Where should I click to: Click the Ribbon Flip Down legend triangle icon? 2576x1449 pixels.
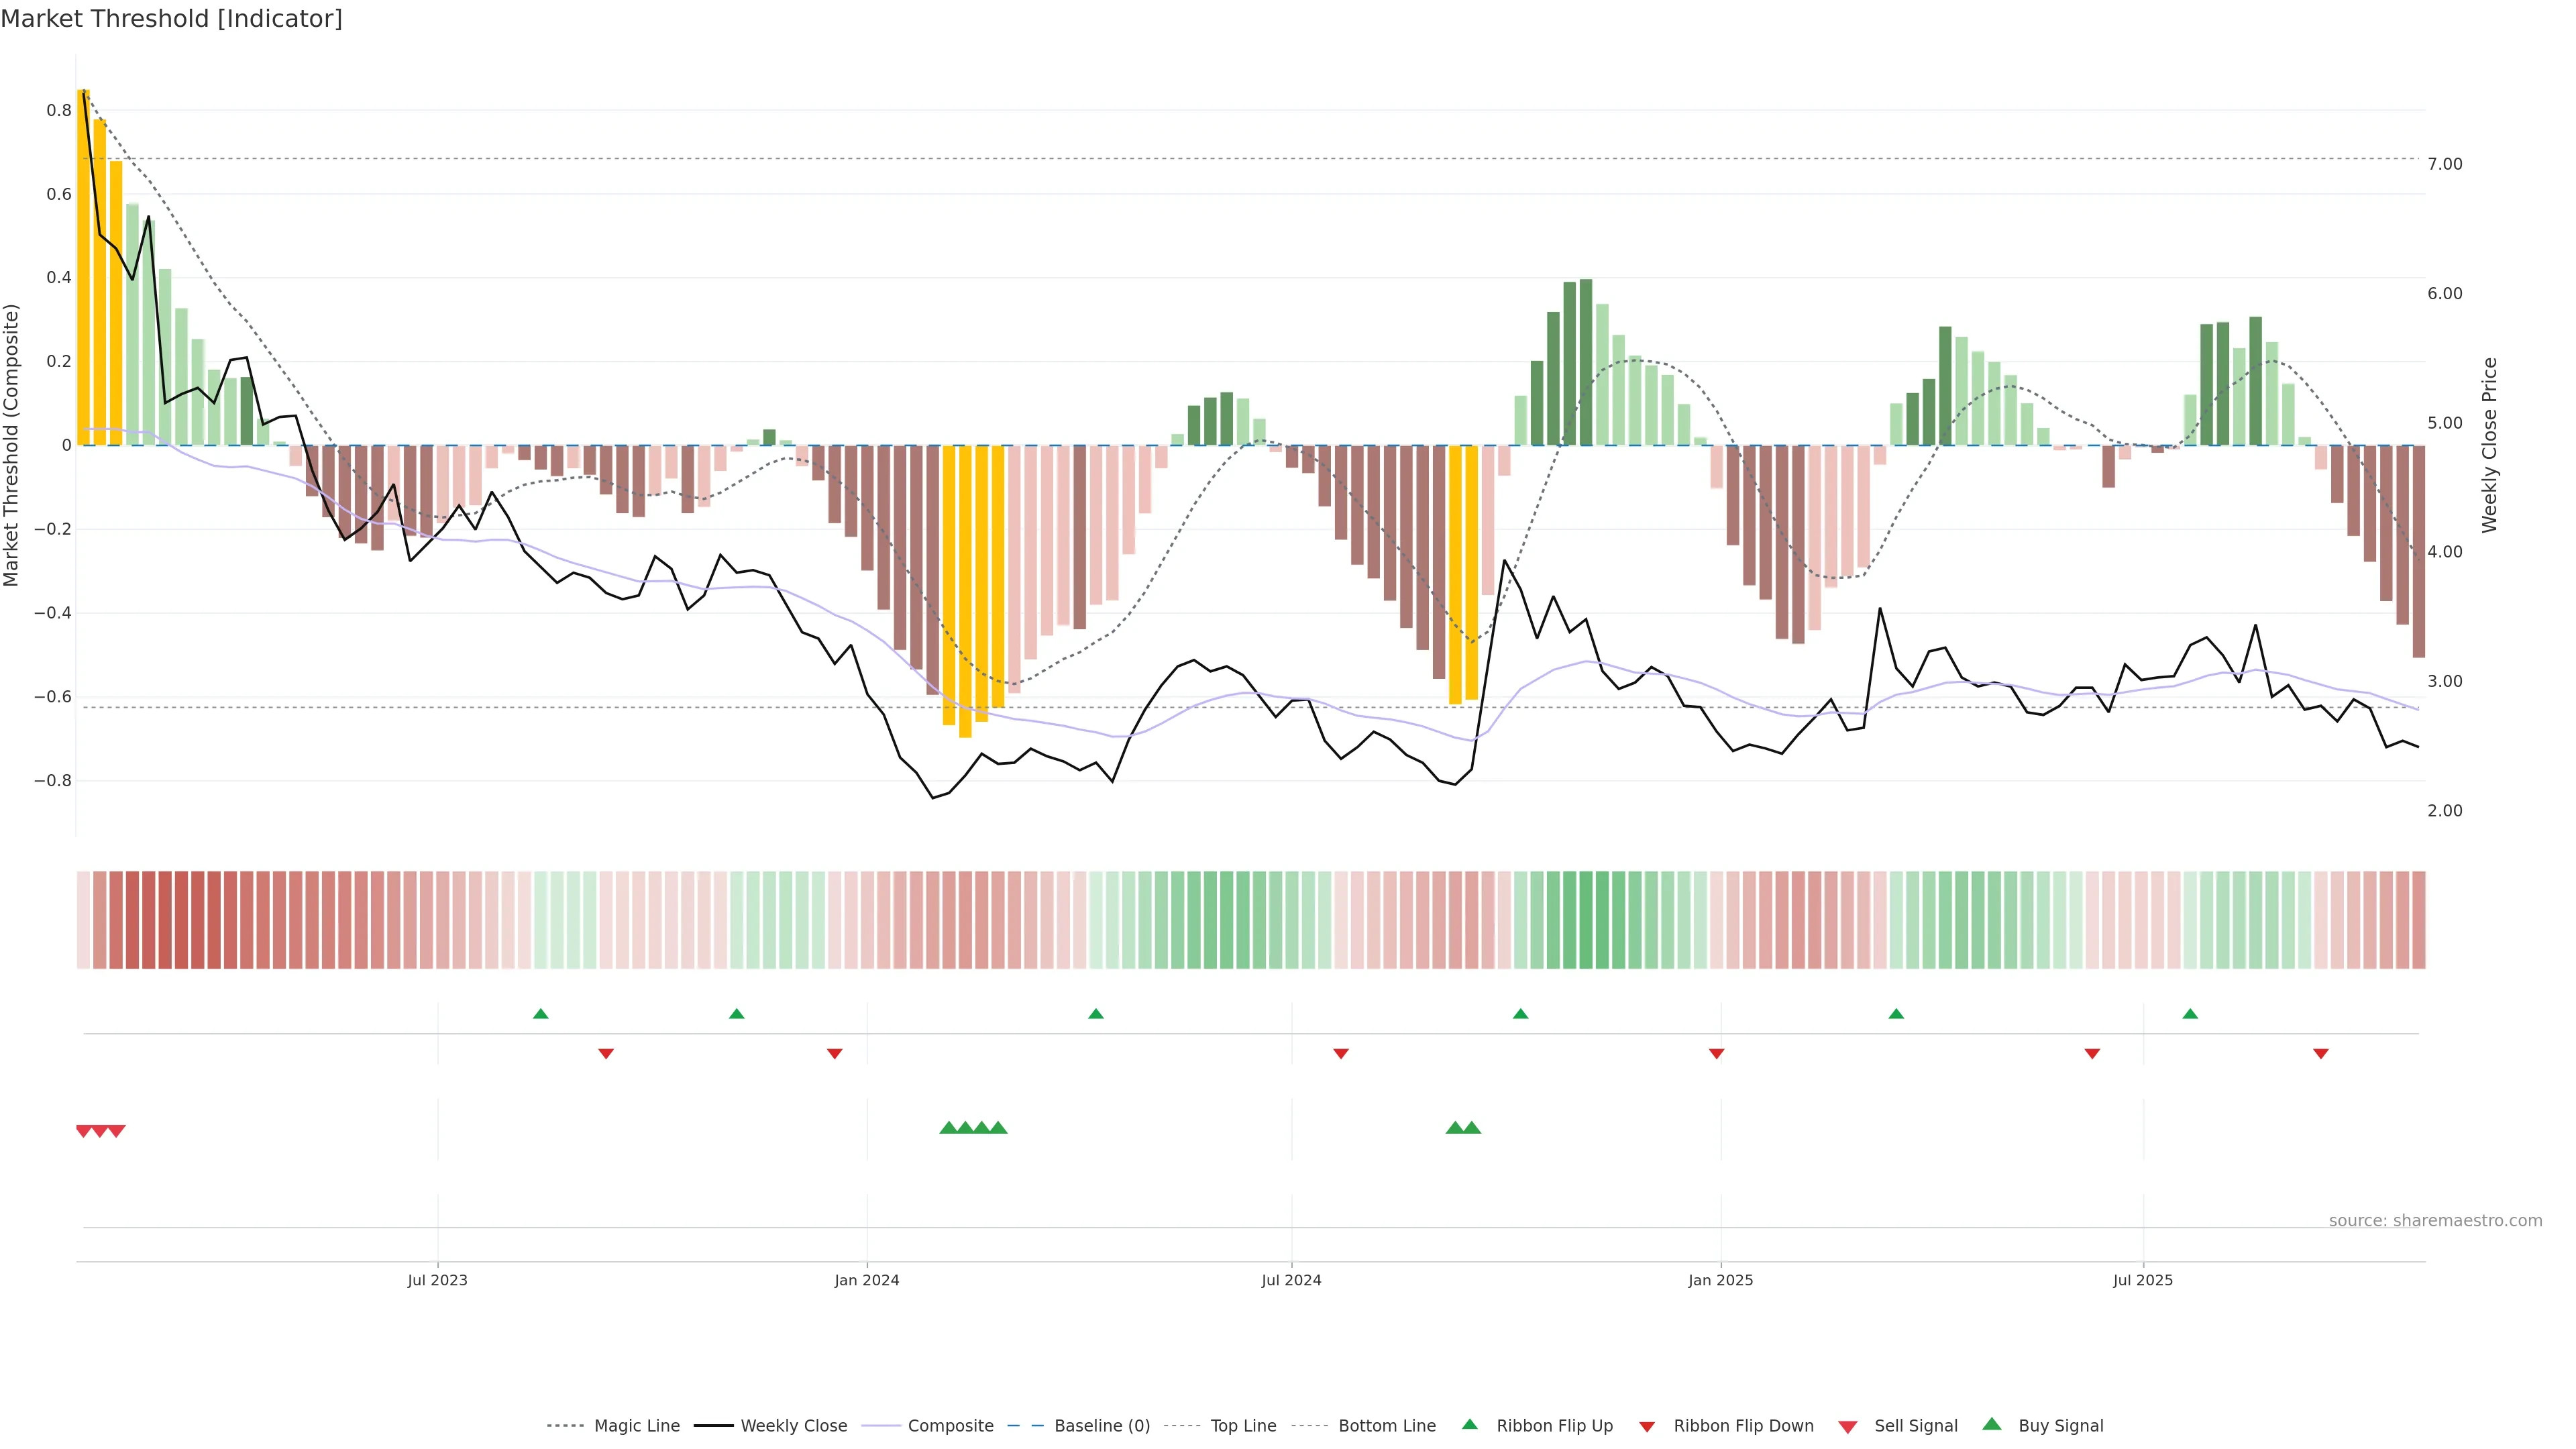tap(1647, 1427)
